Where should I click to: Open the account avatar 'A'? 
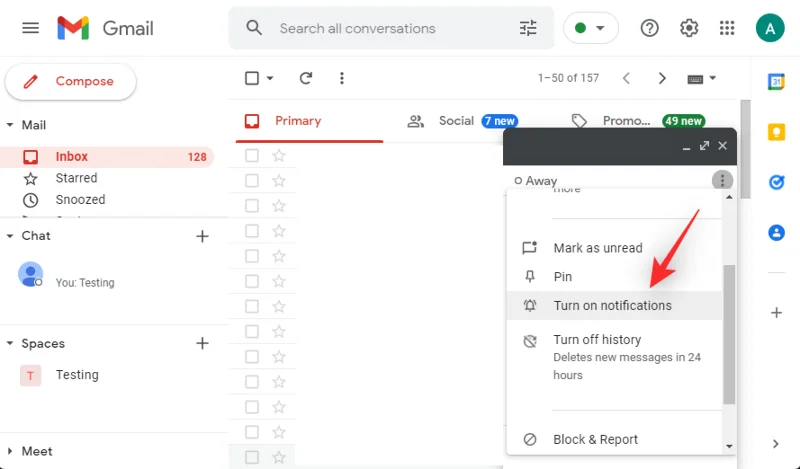pyautogui.click(x=770, y=28)
